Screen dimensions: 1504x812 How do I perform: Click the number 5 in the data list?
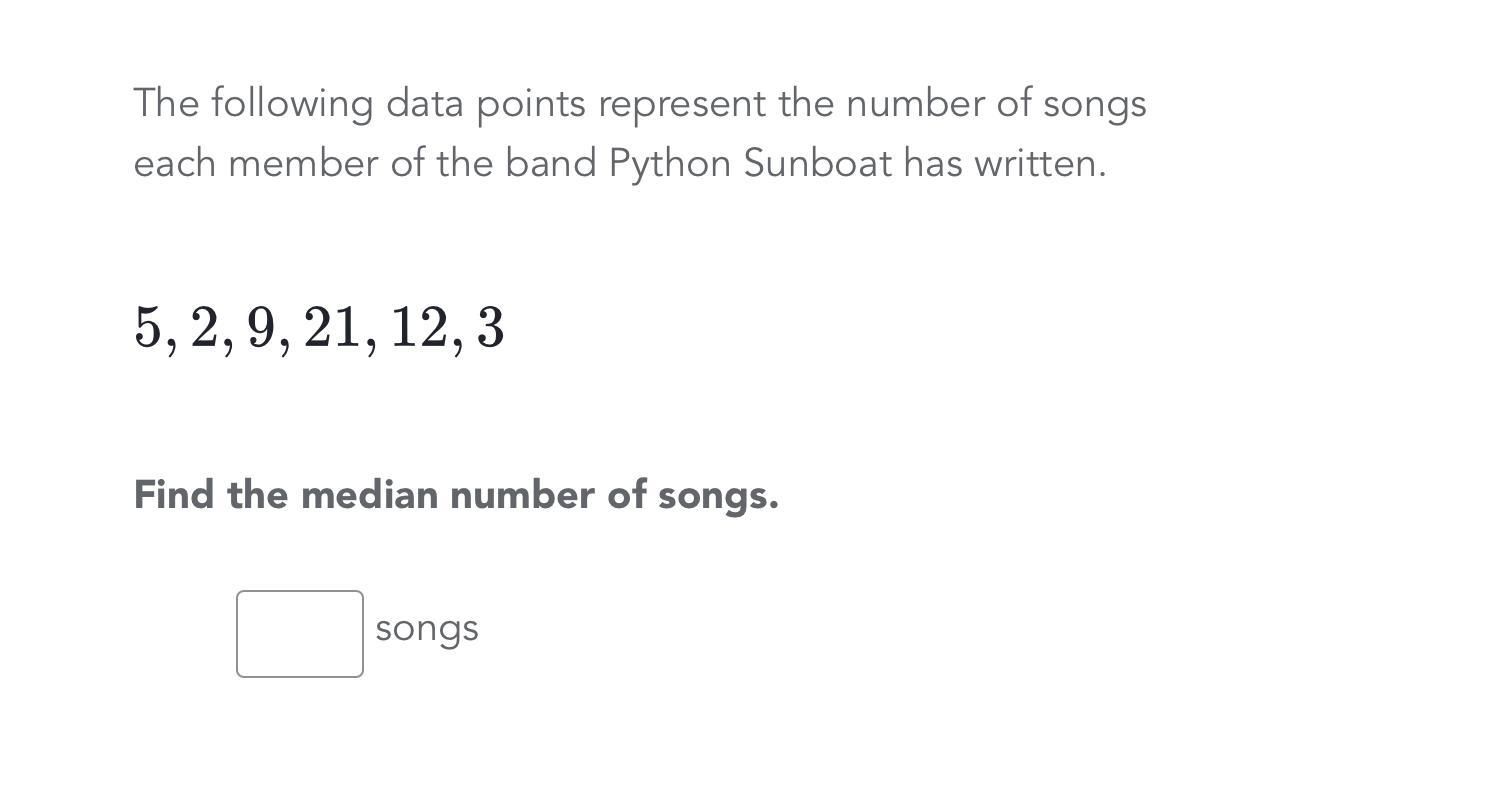[x=147, y=328]
